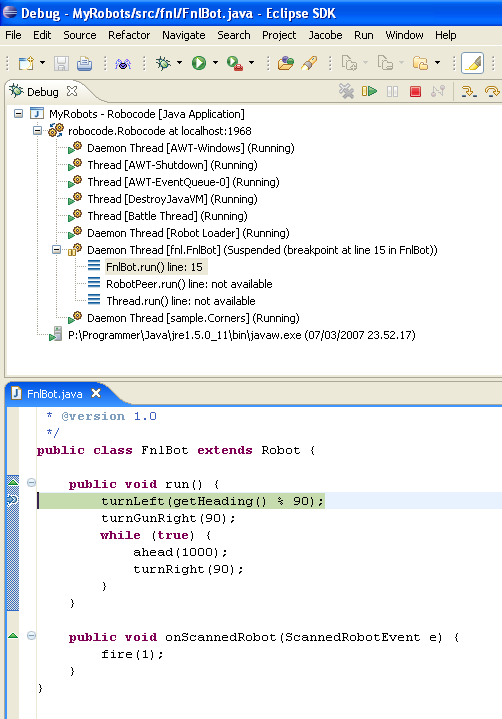
Task: Open the New wizard dropdown arrow
Action: coord(42,63)
